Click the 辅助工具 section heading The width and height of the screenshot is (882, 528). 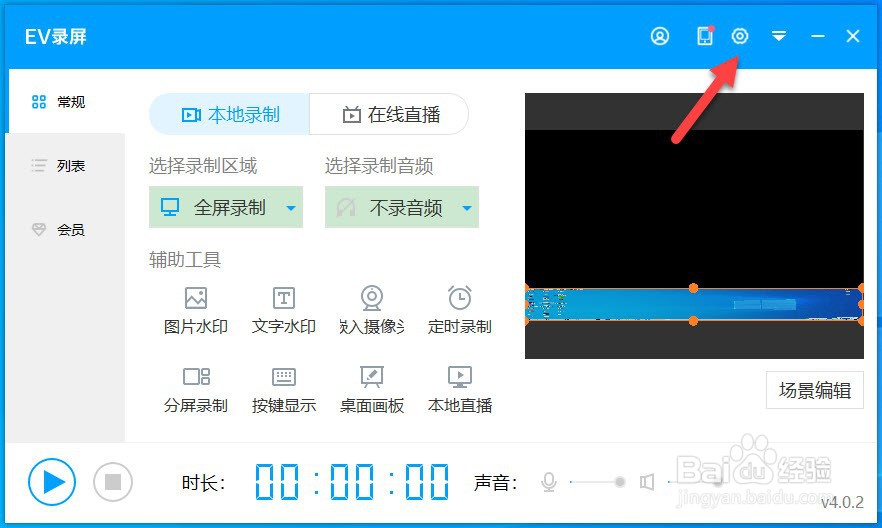pyautogui.click(x=185, y=260)
